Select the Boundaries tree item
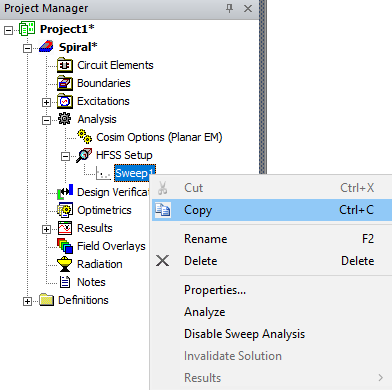Screen dimensions: 392x390 pyautogui.click(x=104, y=83)
